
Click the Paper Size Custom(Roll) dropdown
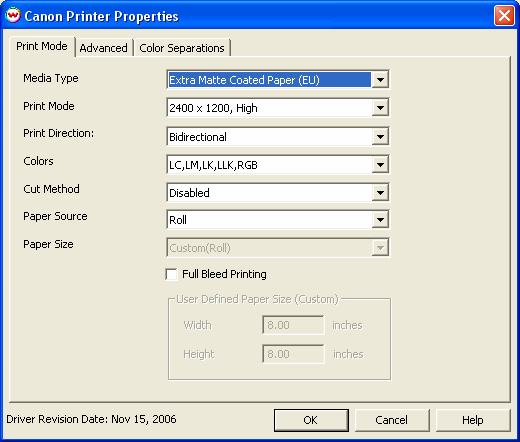pos(278,248)
